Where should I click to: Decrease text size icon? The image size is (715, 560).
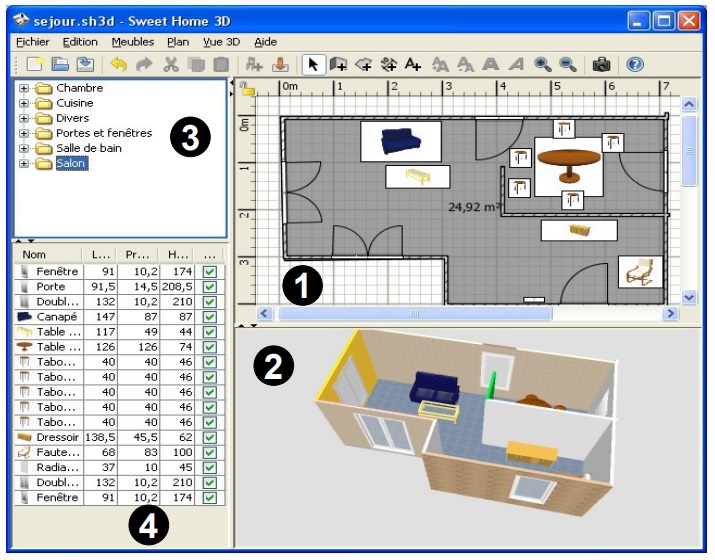[465, 64]
